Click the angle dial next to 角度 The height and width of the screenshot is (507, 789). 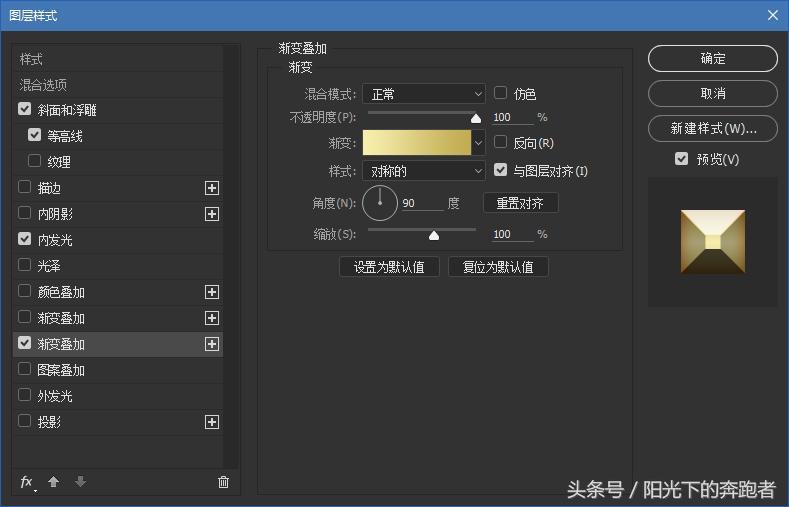(x=380, y=203)
